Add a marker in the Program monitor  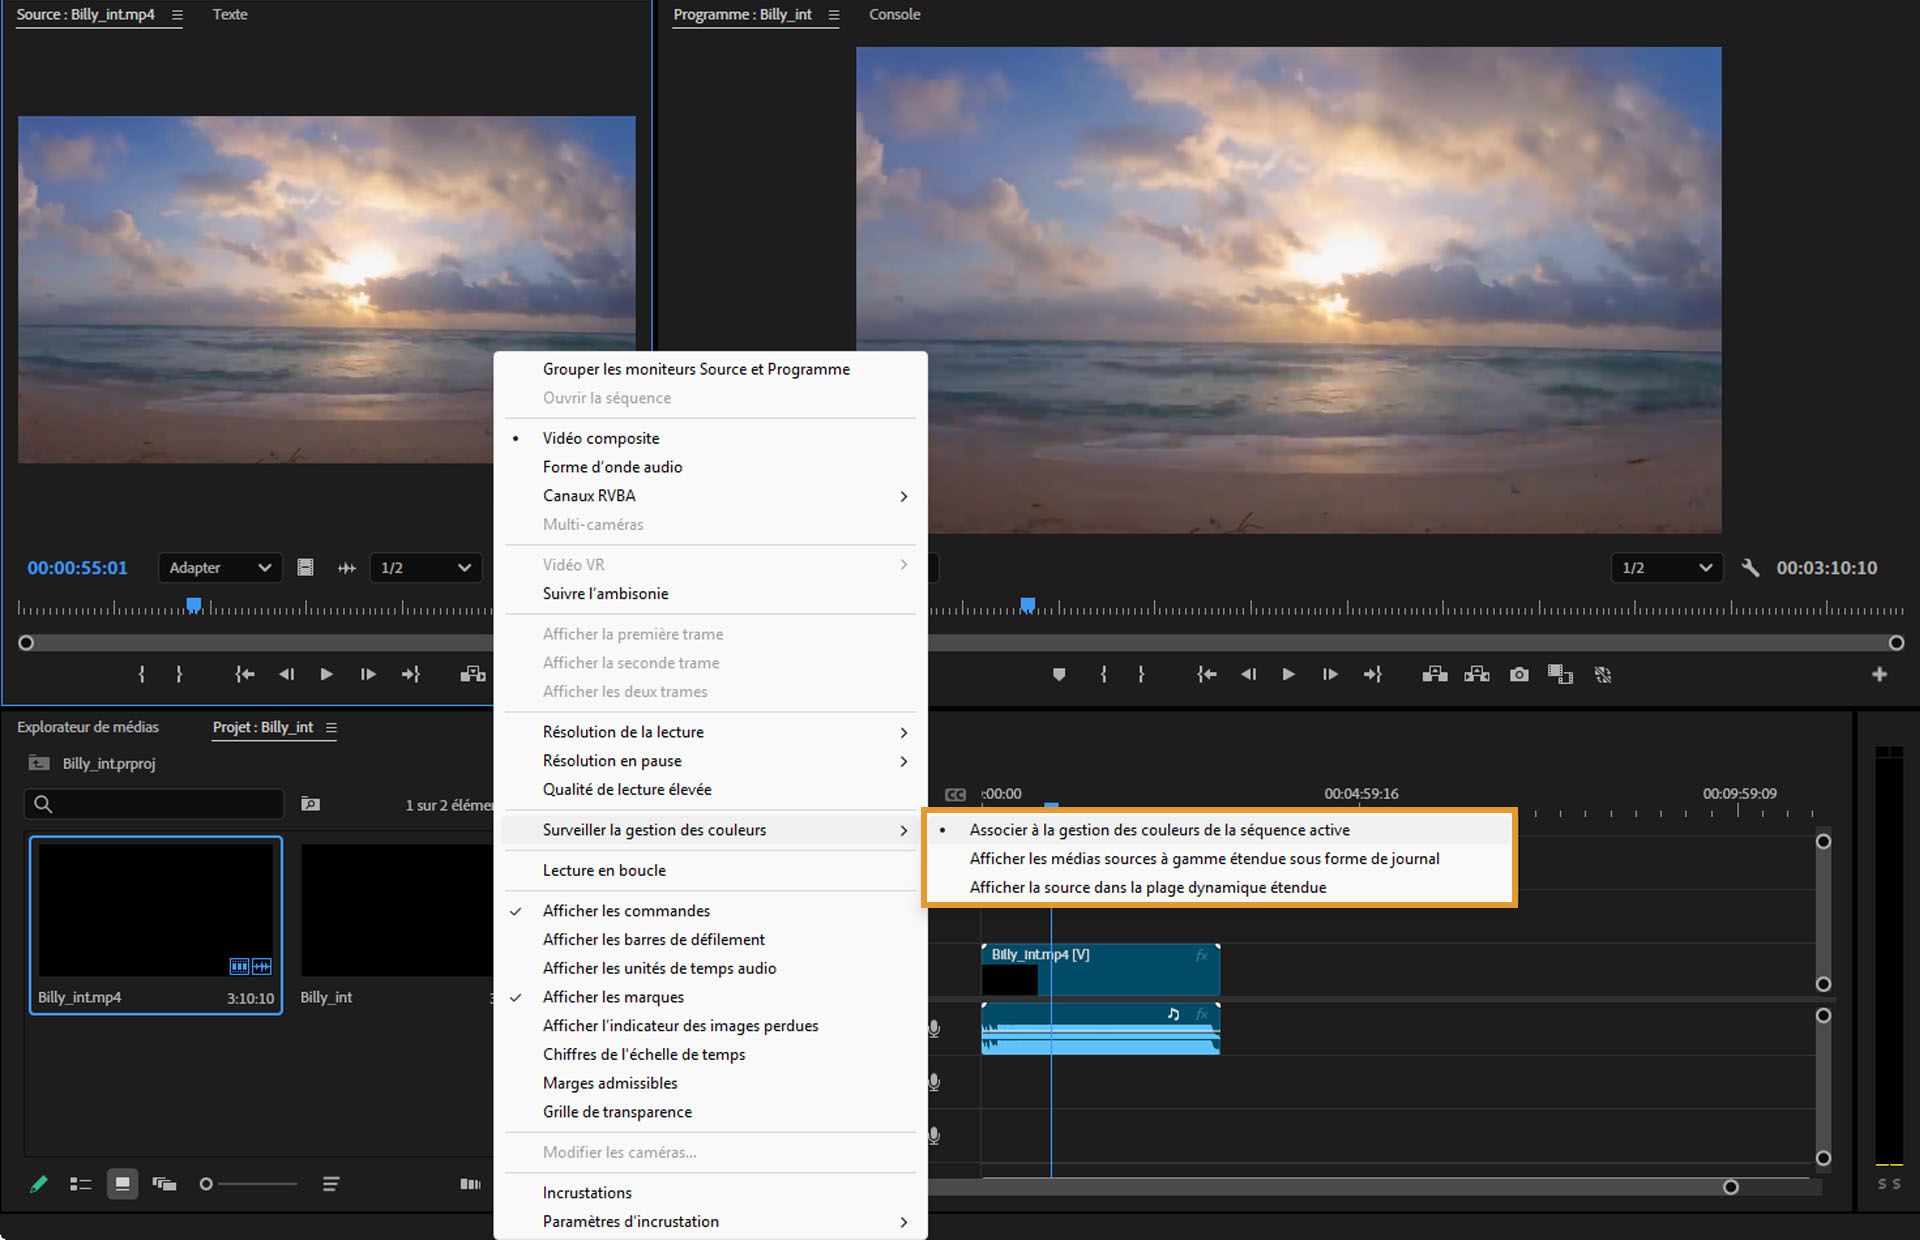[1059, 675]
